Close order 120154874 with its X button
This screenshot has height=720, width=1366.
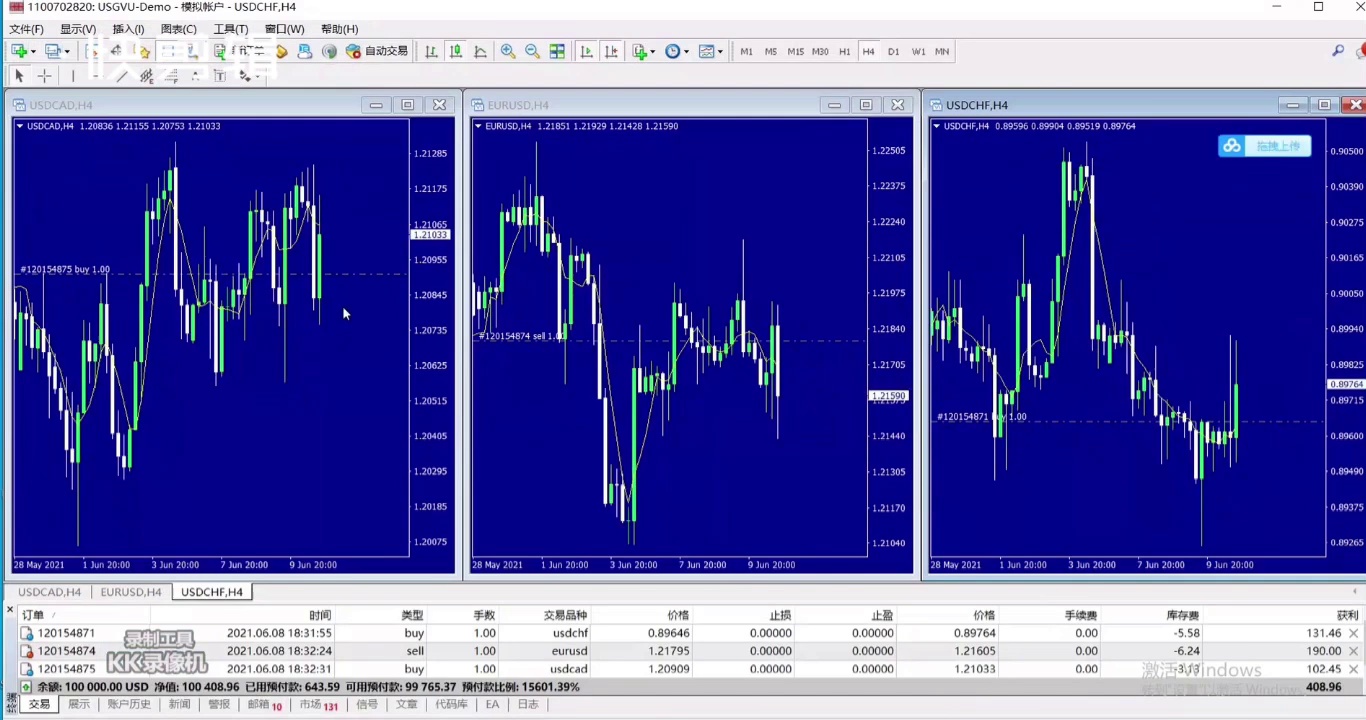(x=1353, y=651)
